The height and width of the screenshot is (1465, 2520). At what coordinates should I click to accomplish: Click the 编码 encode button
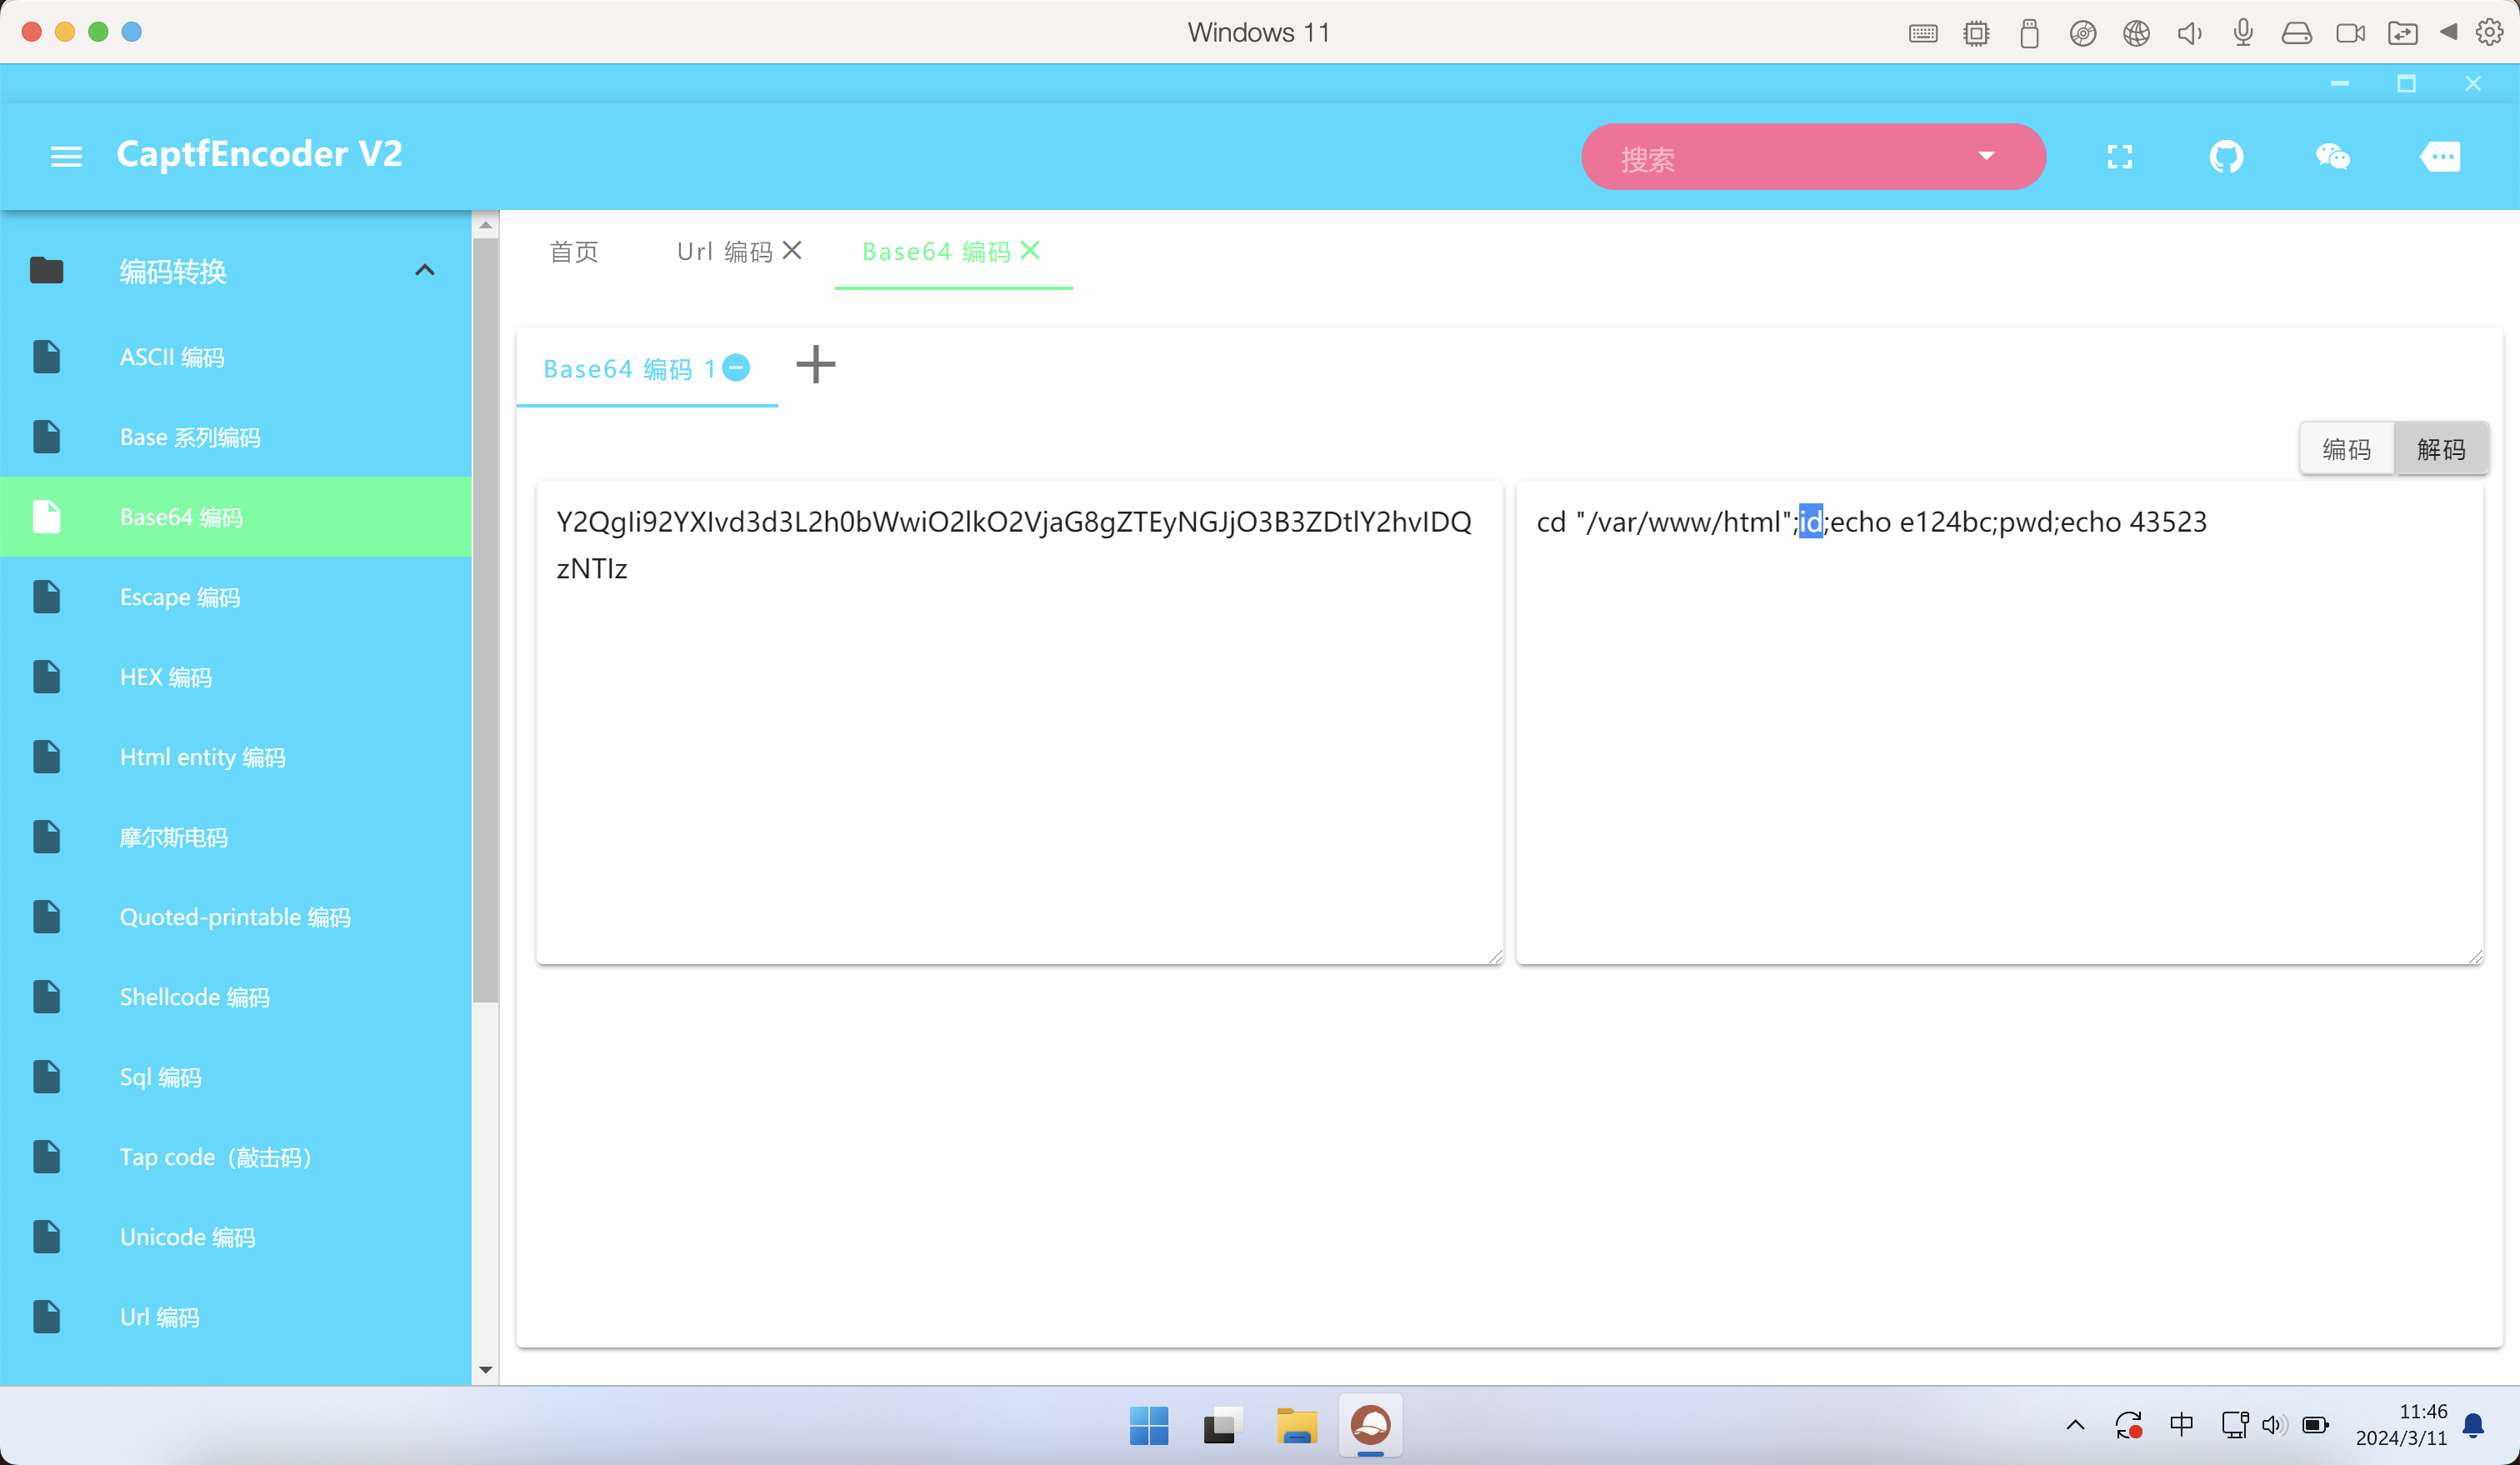point(2346,449)
